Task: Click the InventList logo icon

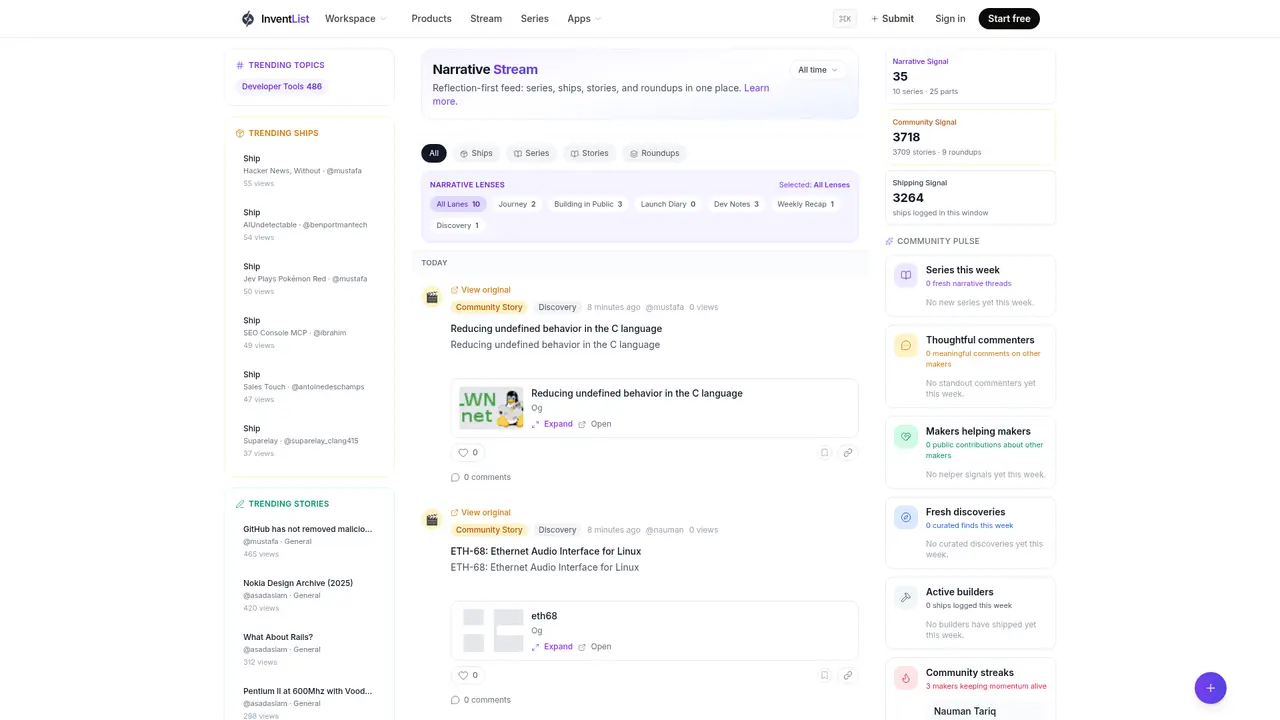Action: 248,18
